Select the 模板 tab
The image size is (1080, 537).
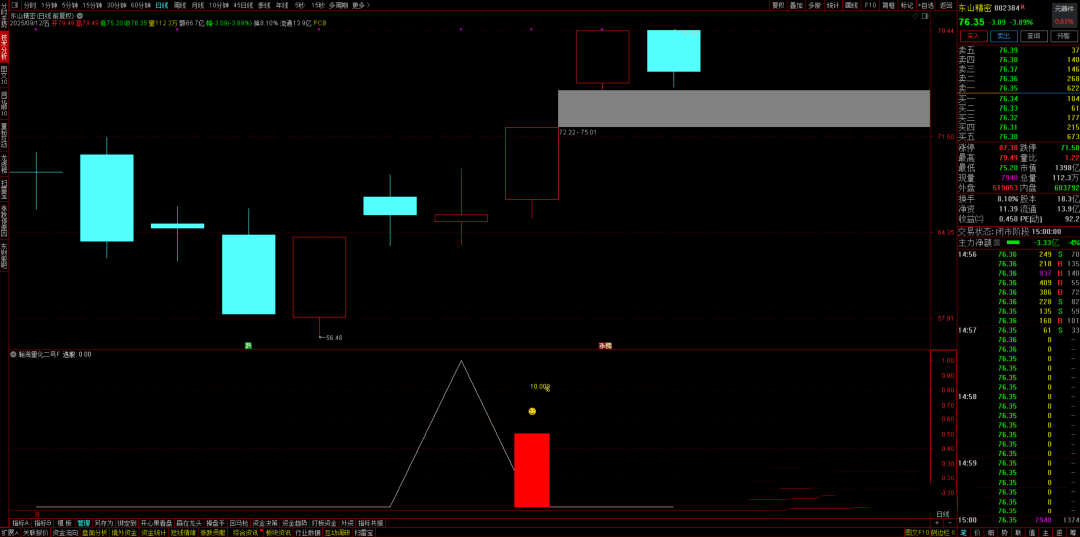click(64, 523)
